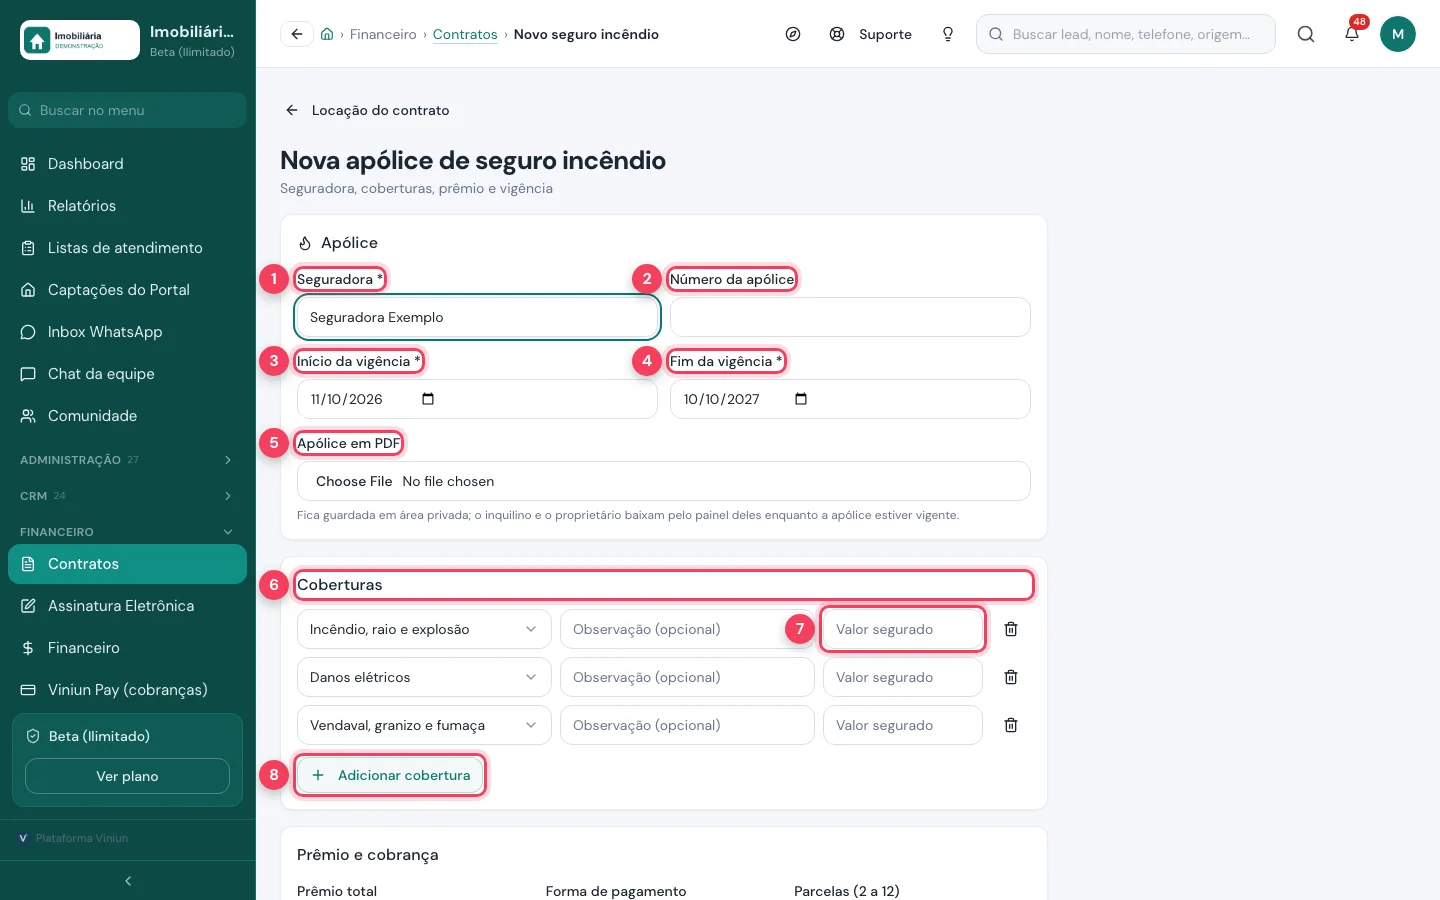Remove Vendaval, granizo e fumaça coverage

pos(1011,725)
